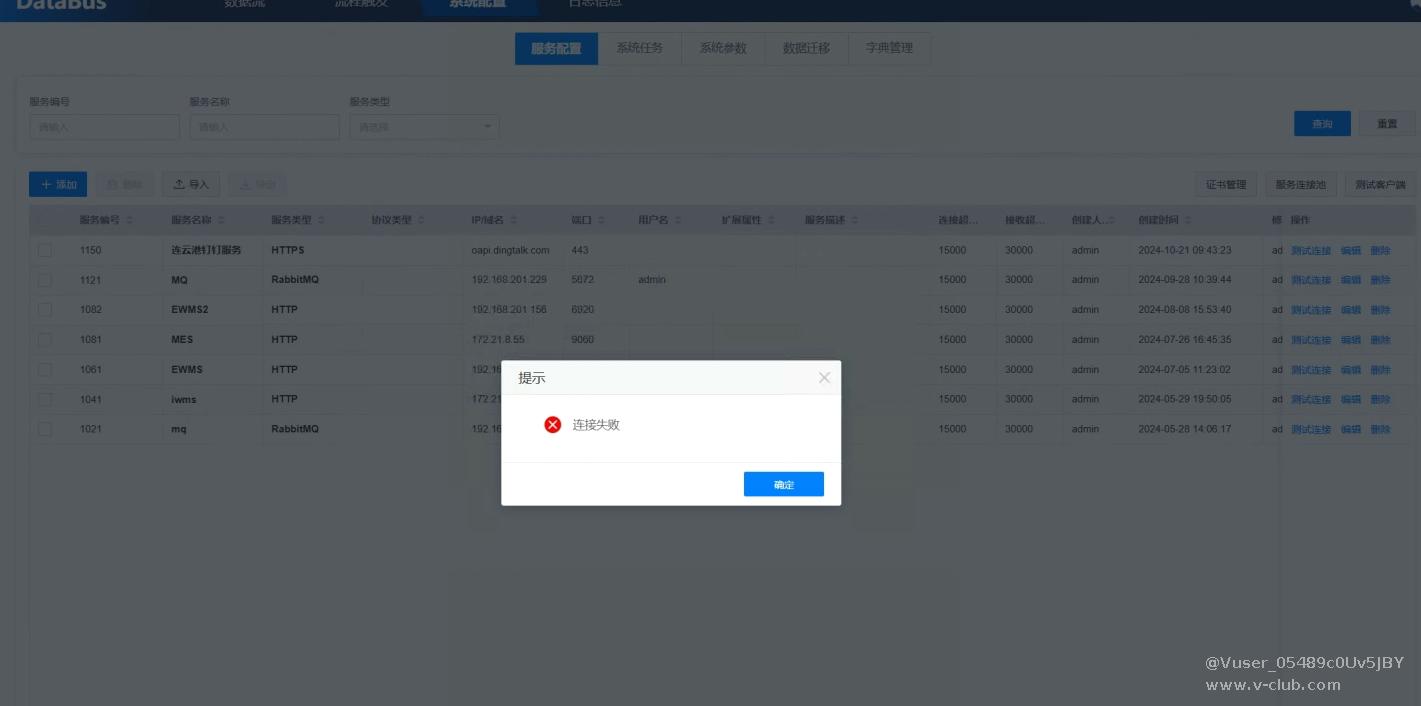Open 服务连接池 connection pool
This screenshot has width=1421, height=706.
(x=1300, y=185)
